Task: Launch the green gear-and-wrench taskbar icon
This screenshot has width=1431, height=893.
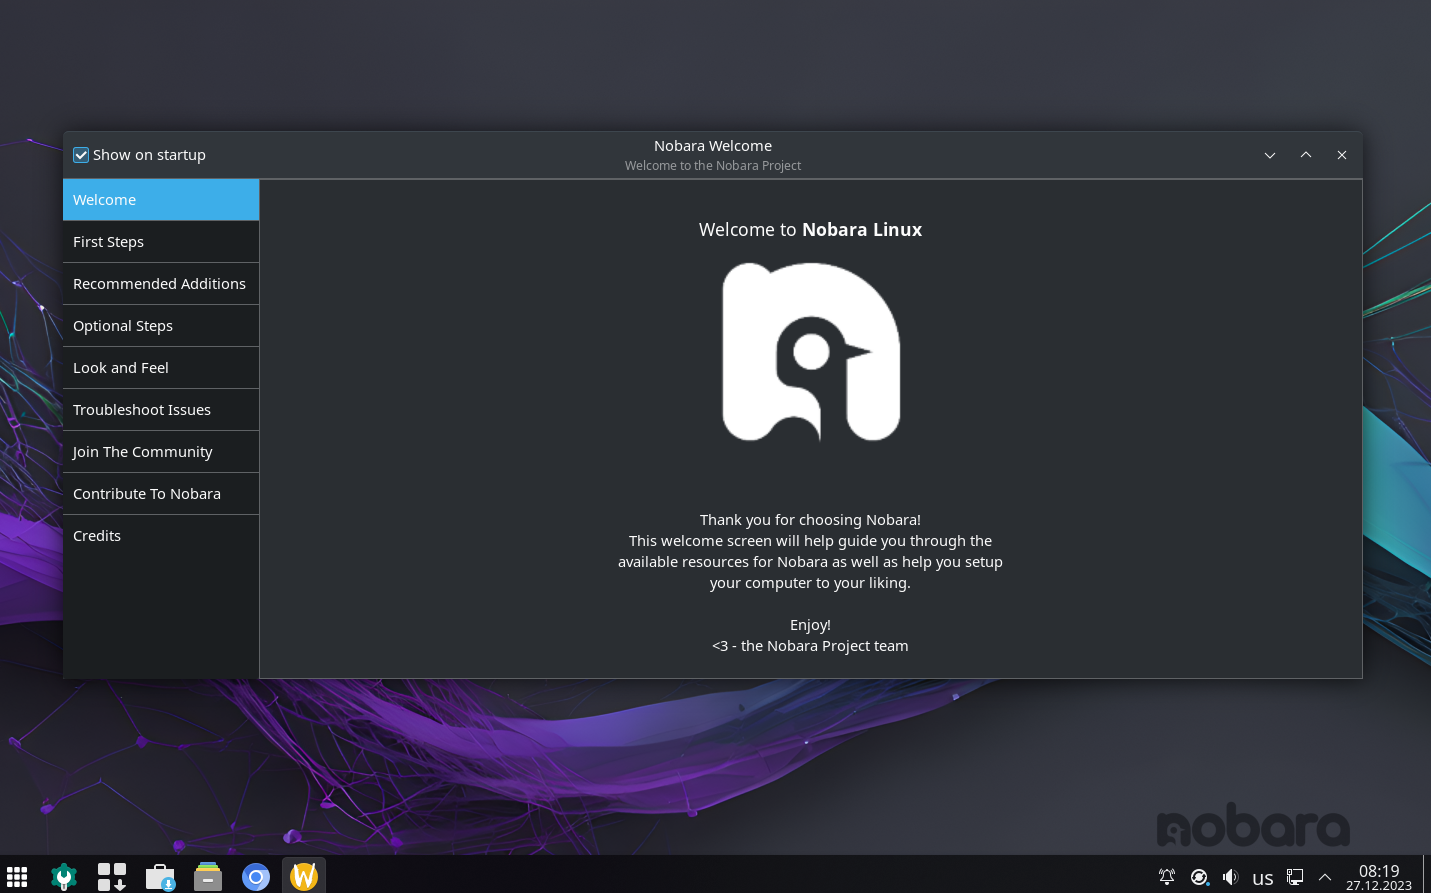Action: tap(64, 877)
